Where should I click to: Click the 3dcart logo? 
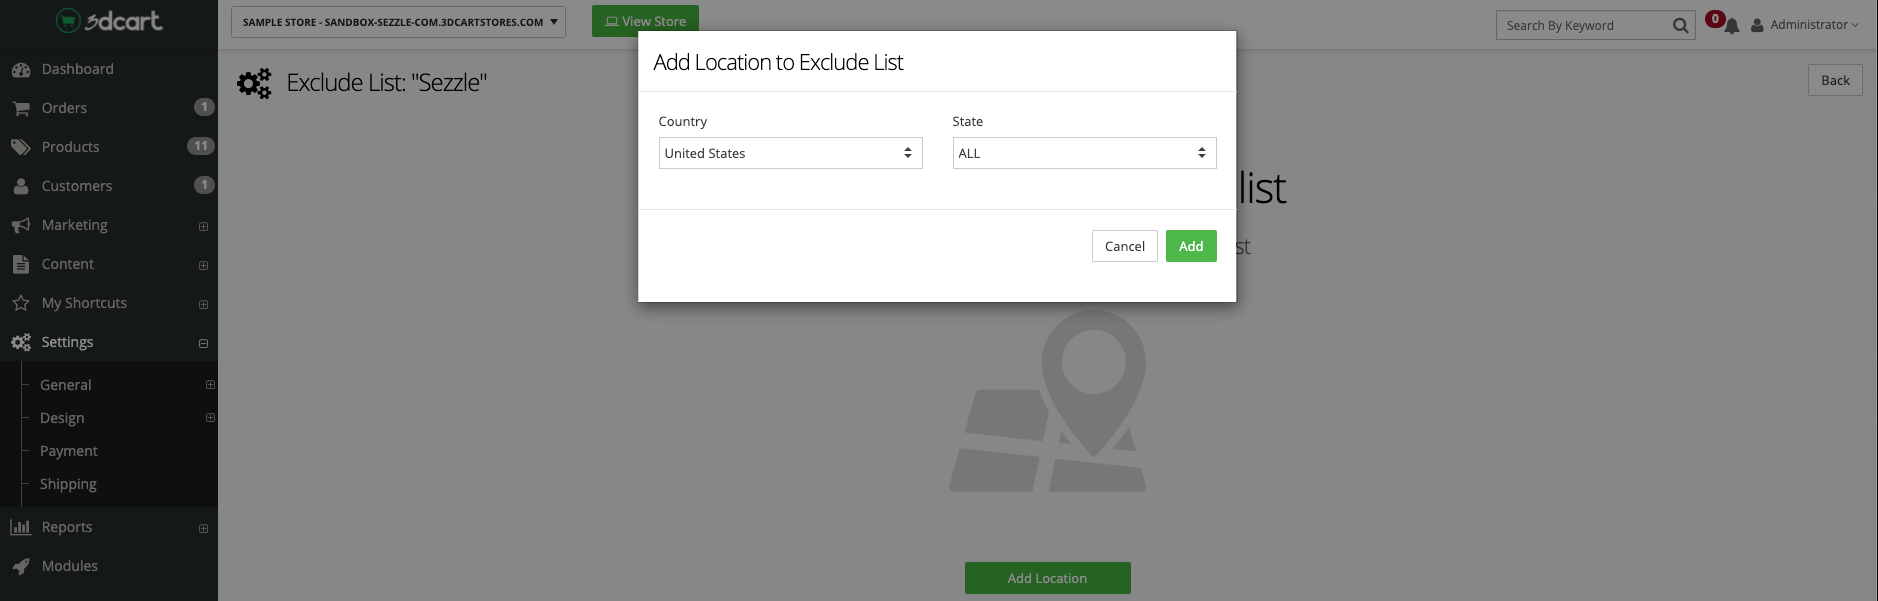pyautogui.click(x=109, y=20)
